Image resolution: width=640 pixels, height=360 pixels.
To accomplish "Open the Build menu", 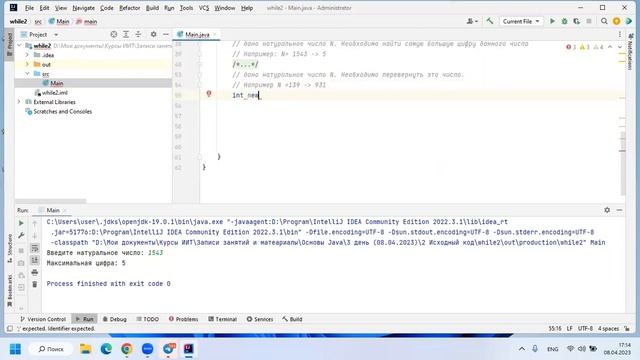I will [x=152, y=8].
